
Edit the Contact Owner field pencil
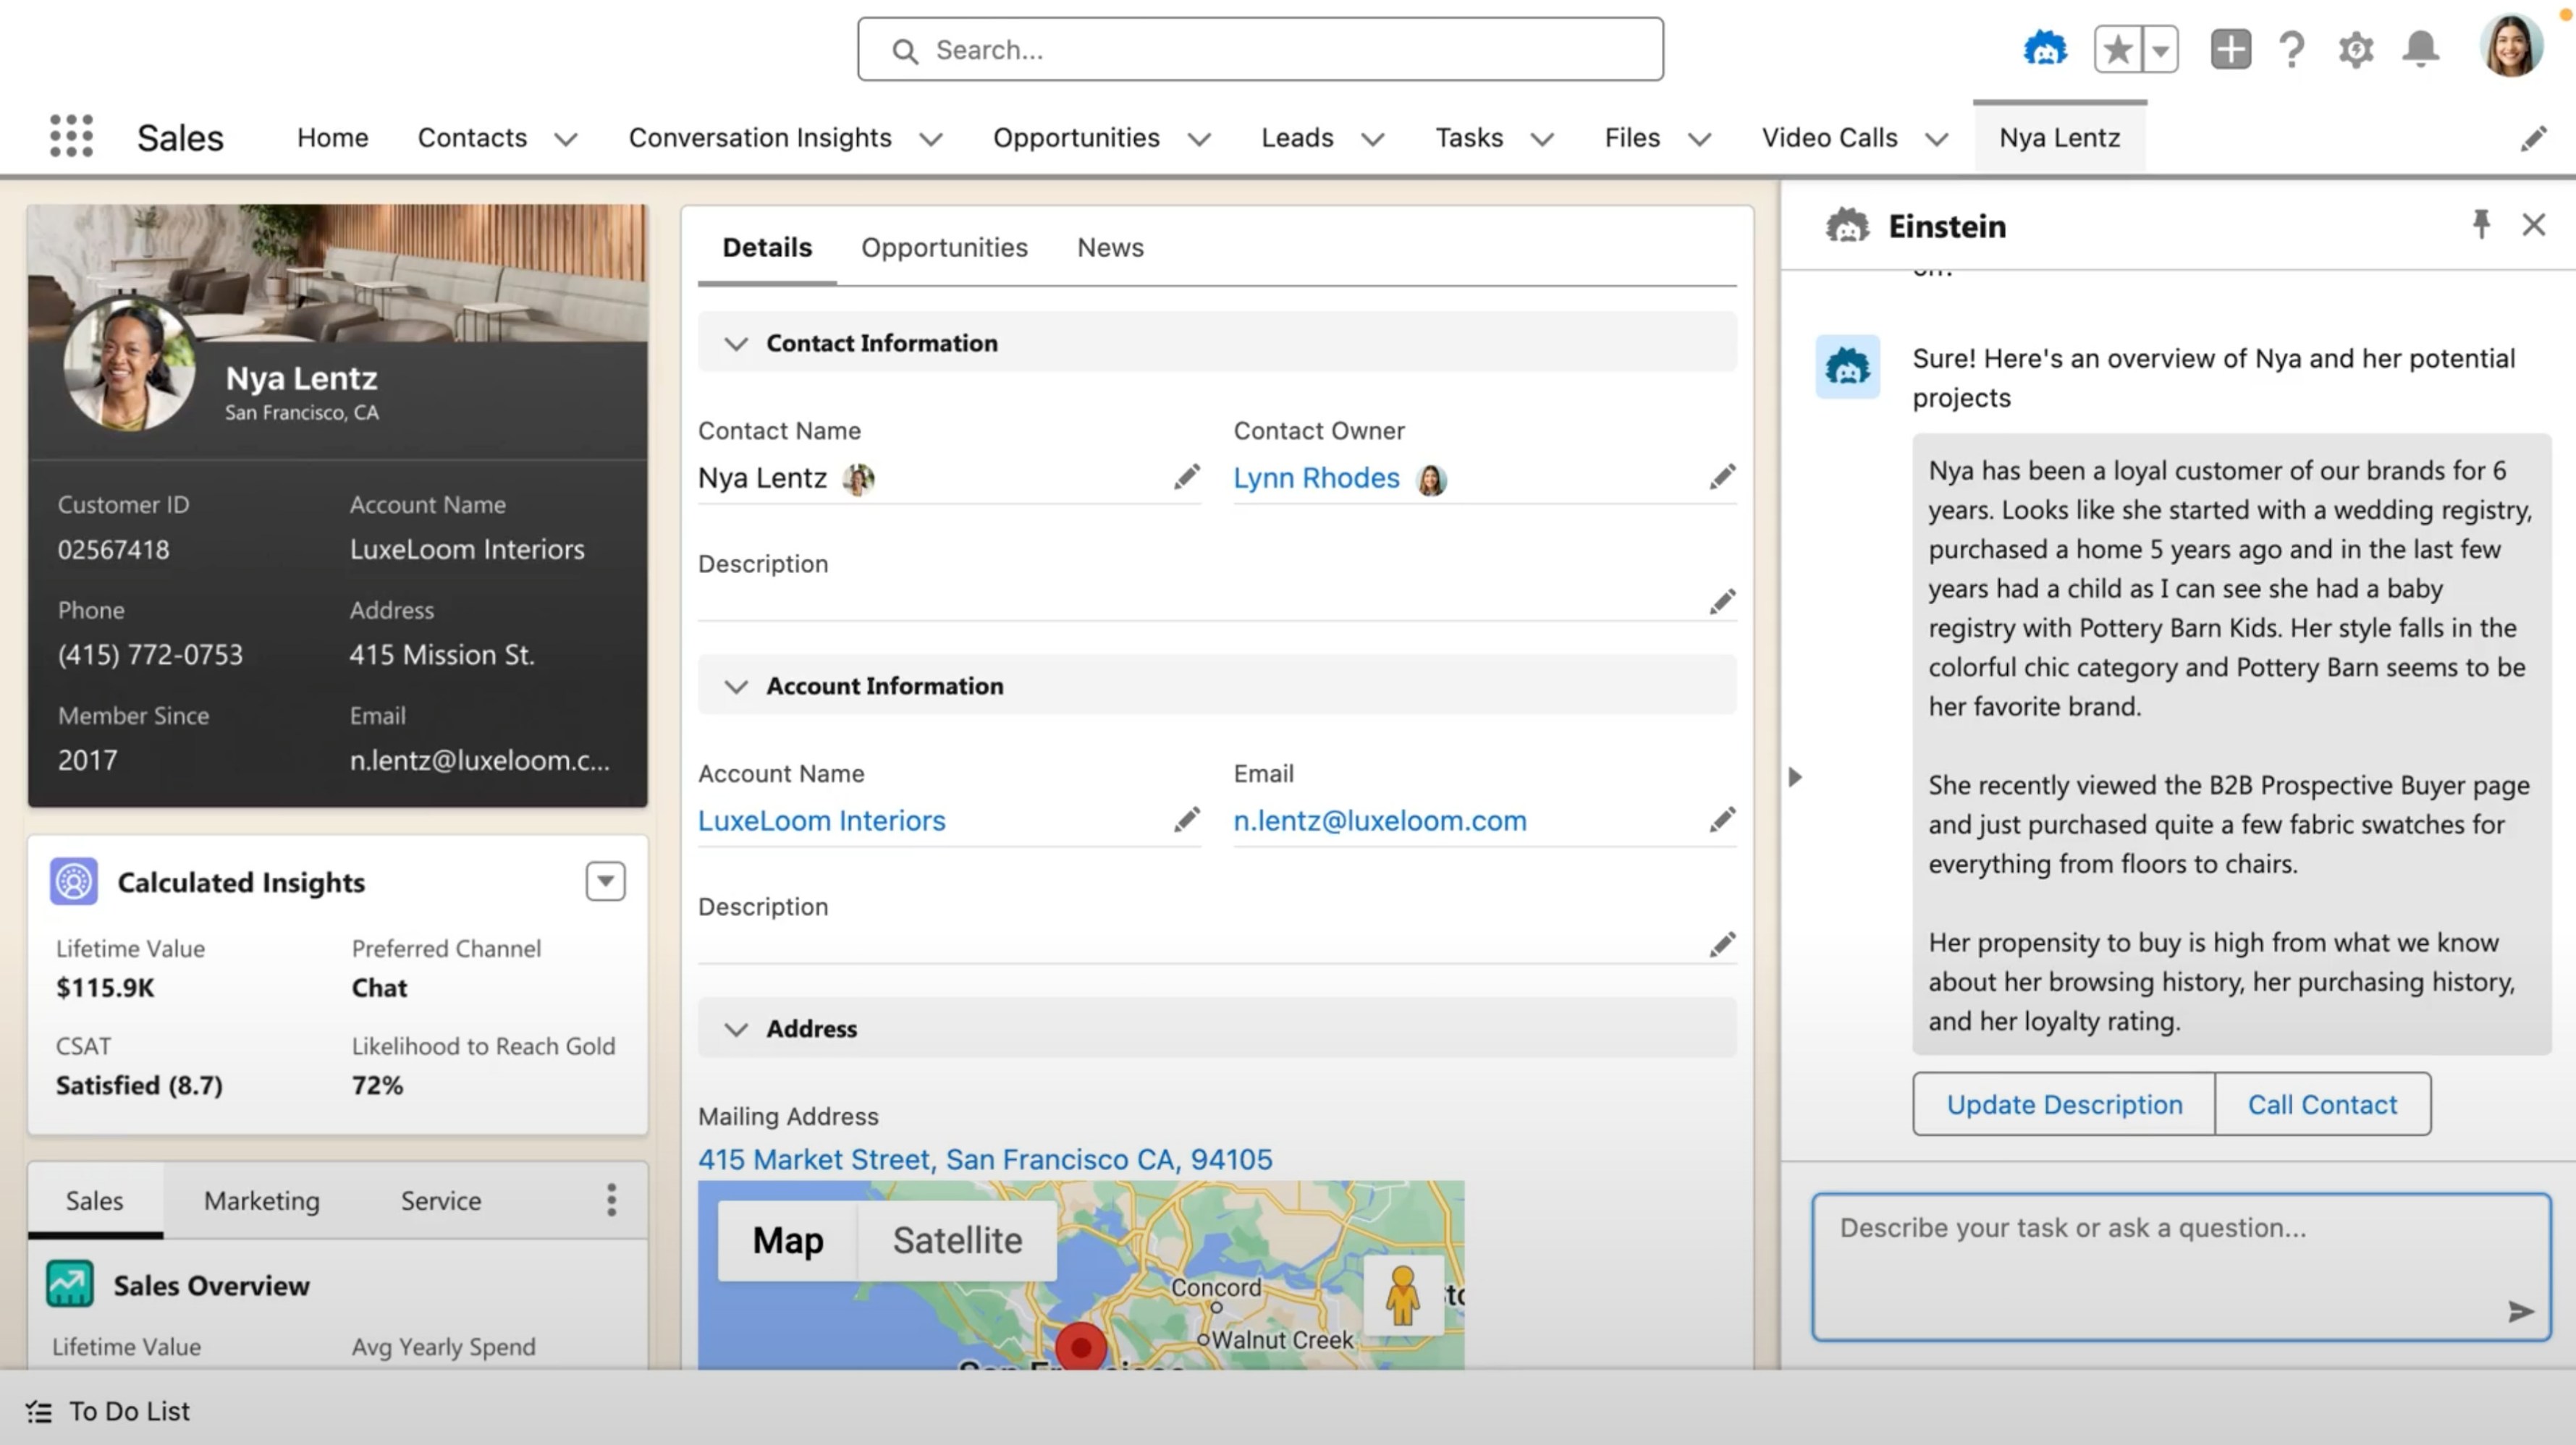coord(1721,477)
